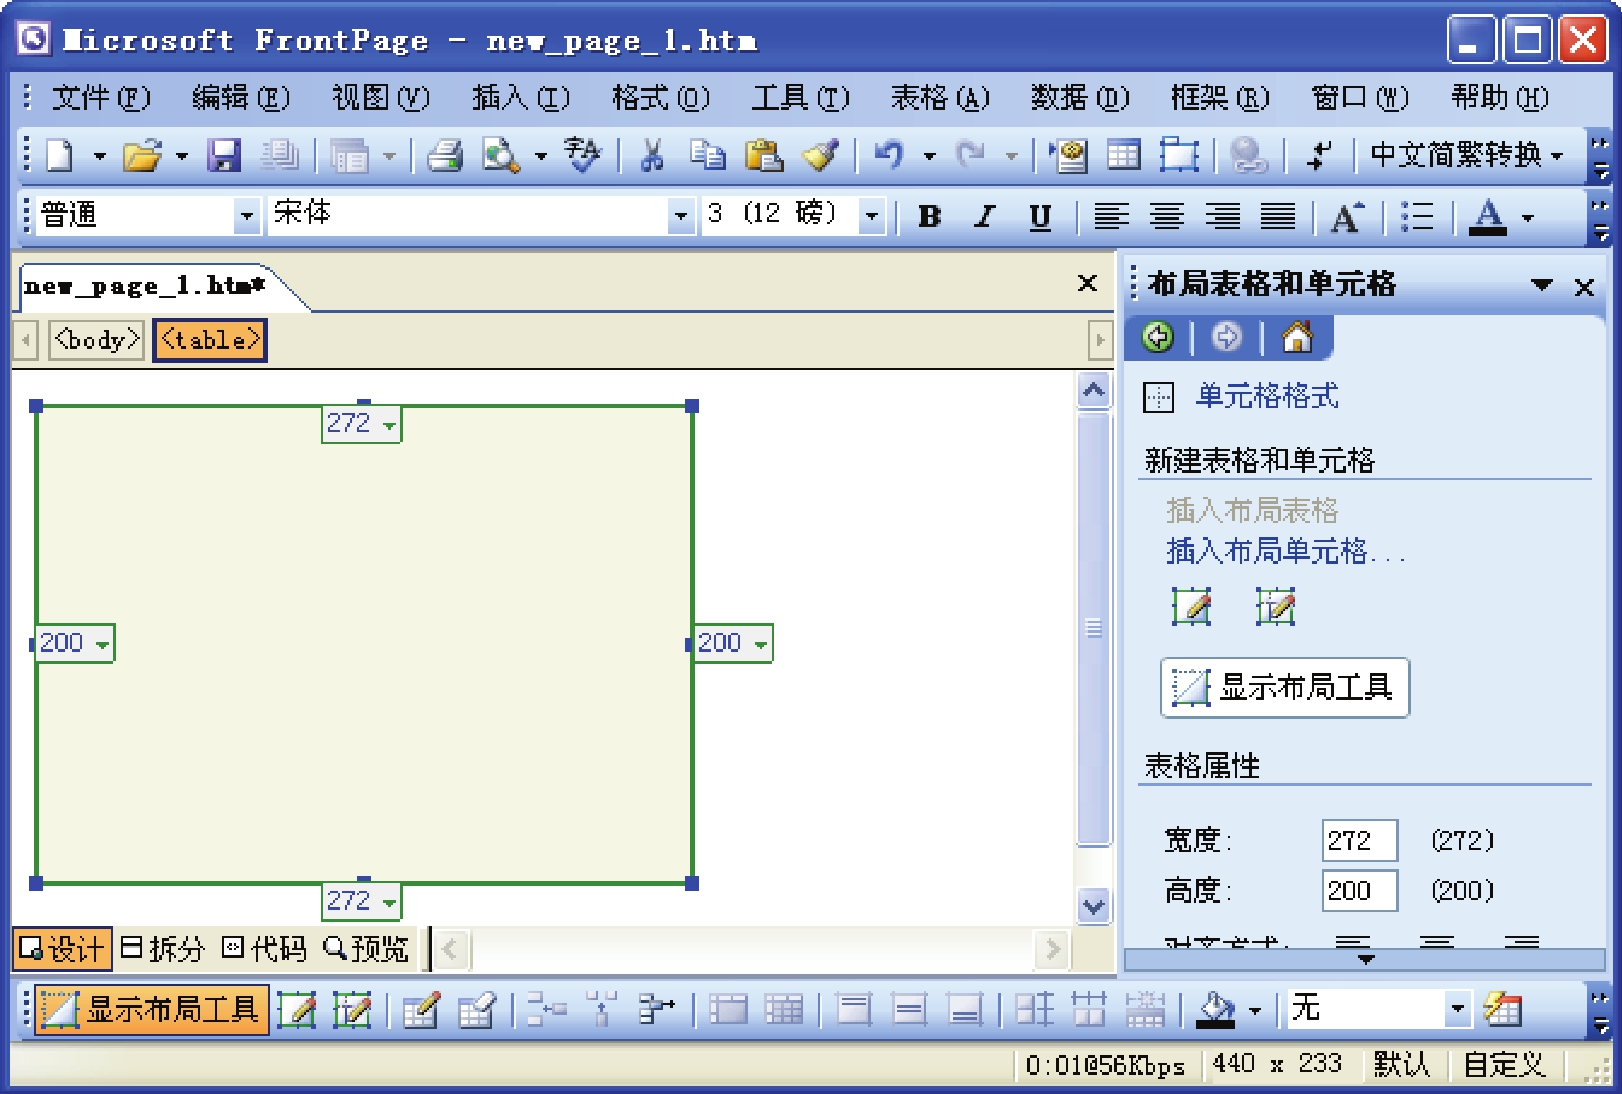Go back in task pane
The height and width of the screenshot is (1094, 1622).
pyautogui.click(x=1158, y=337)
